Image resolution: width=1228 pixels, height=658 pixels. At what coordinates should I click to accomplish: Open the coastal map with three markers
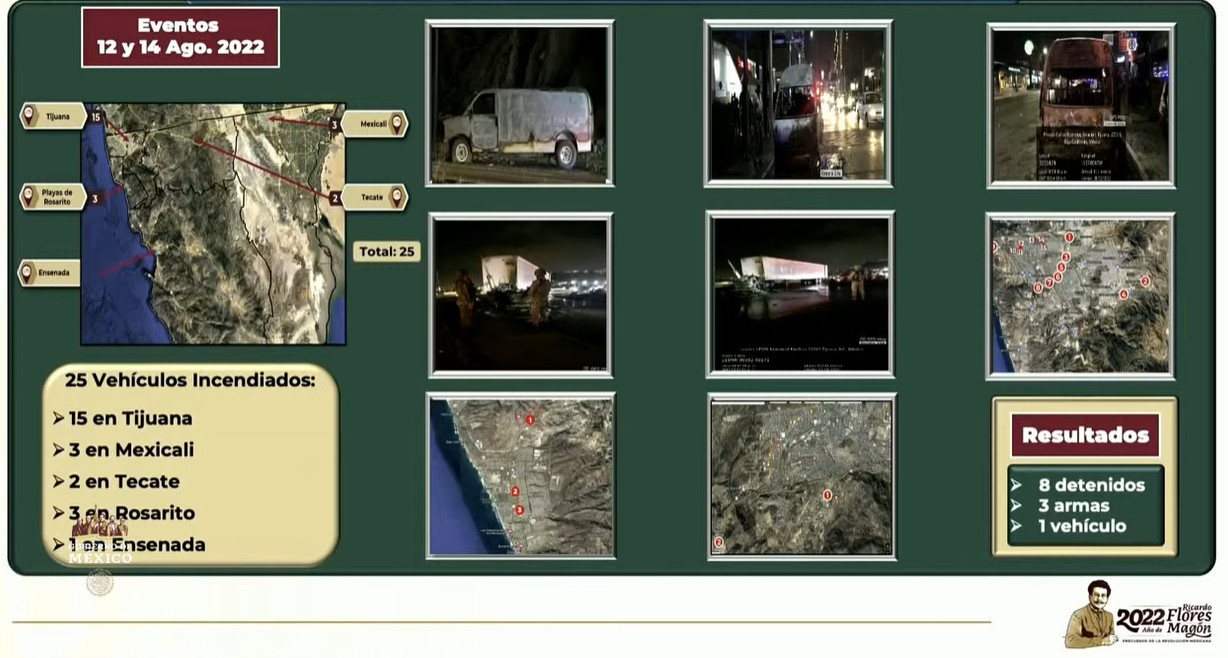(x=521, y=476)
